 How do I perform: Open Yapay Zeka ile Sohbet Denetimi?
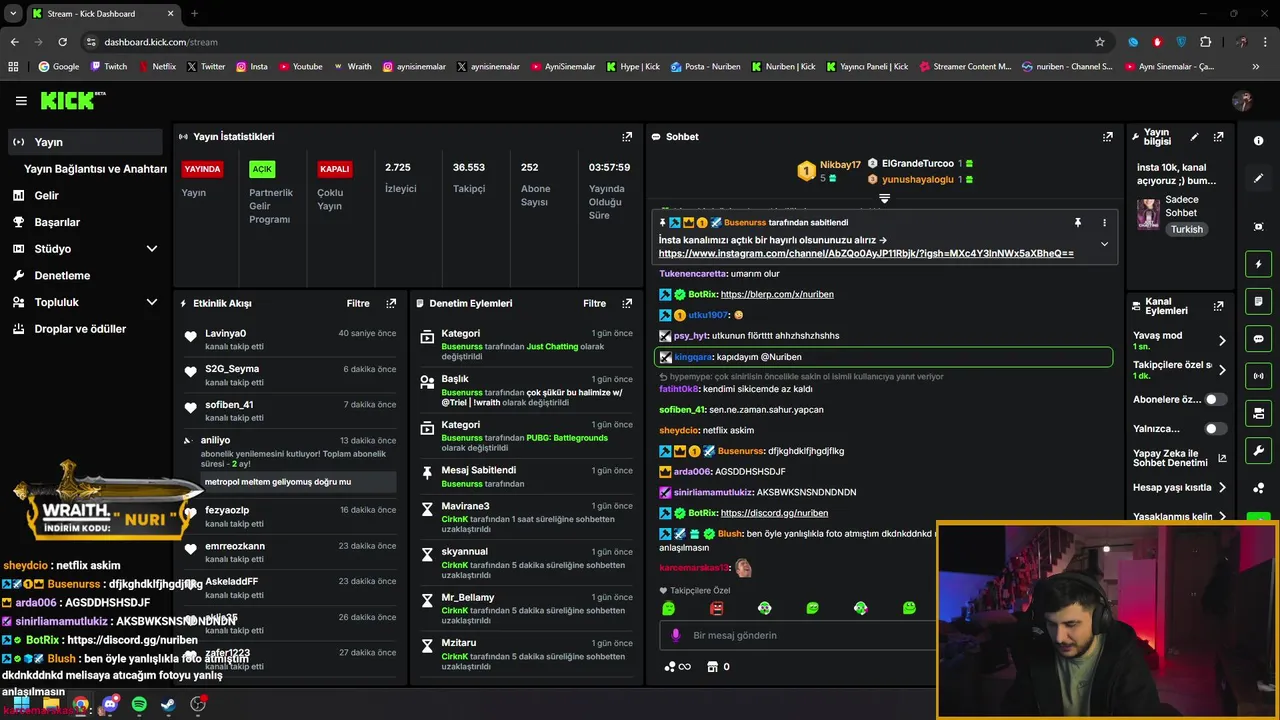pos(1179,458)
